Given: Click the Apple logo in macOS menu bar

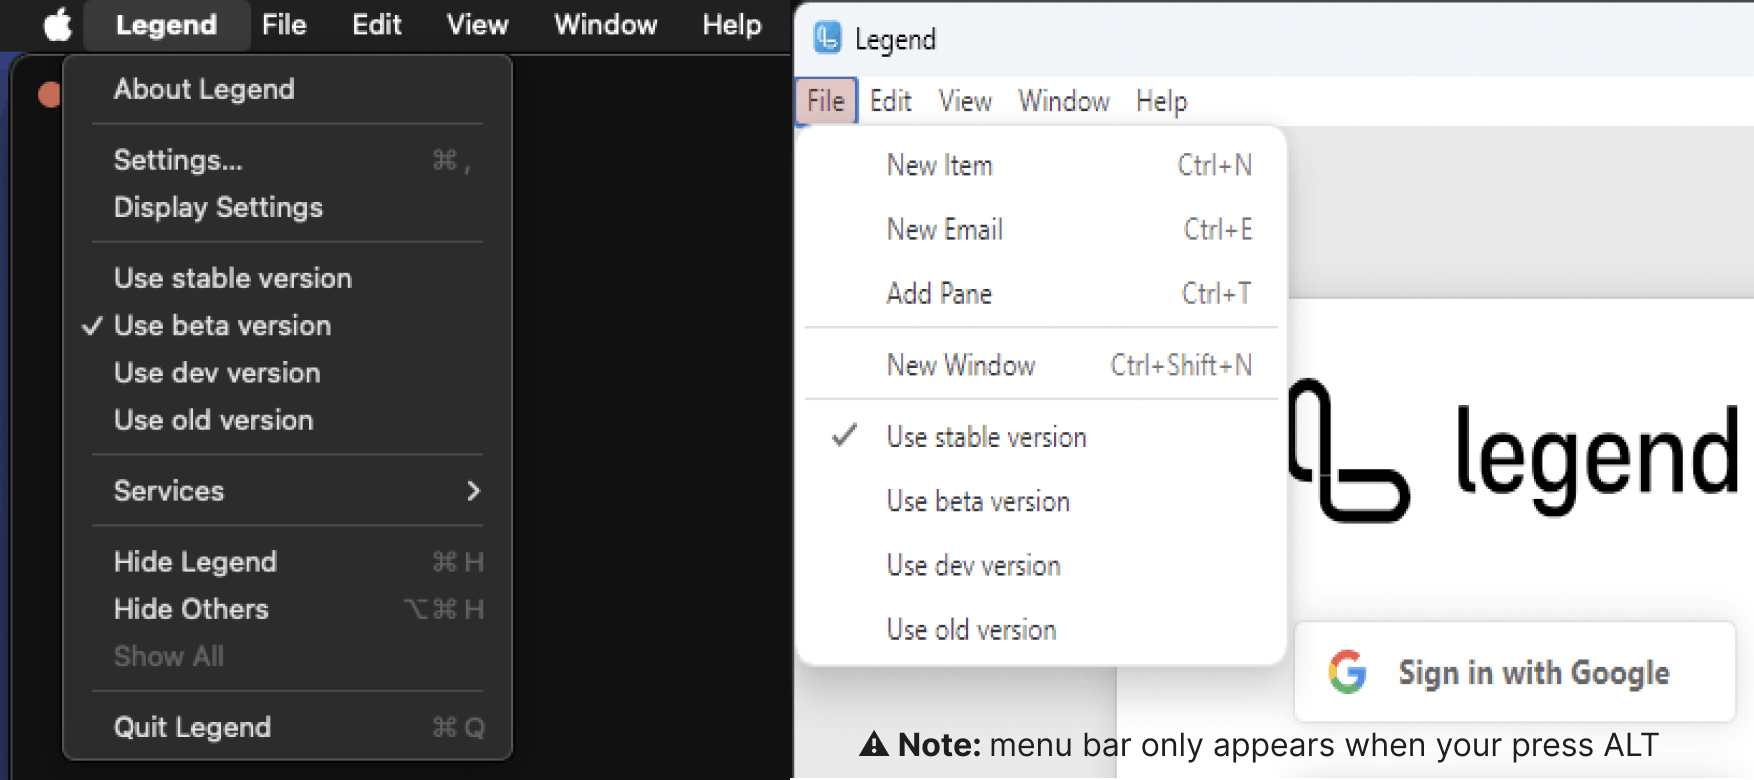Looking at the screenshot, I should coord(58,24).
